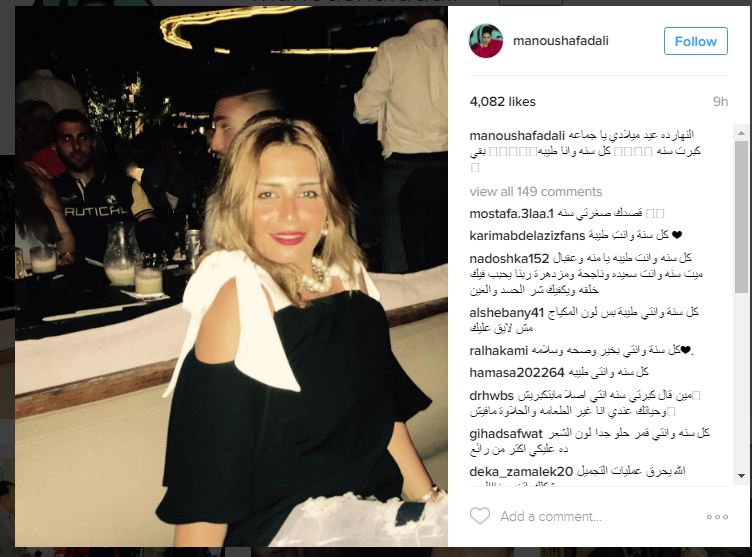752x557 pixels.
Task: Click the heart like icon
Action: point(480,516)
